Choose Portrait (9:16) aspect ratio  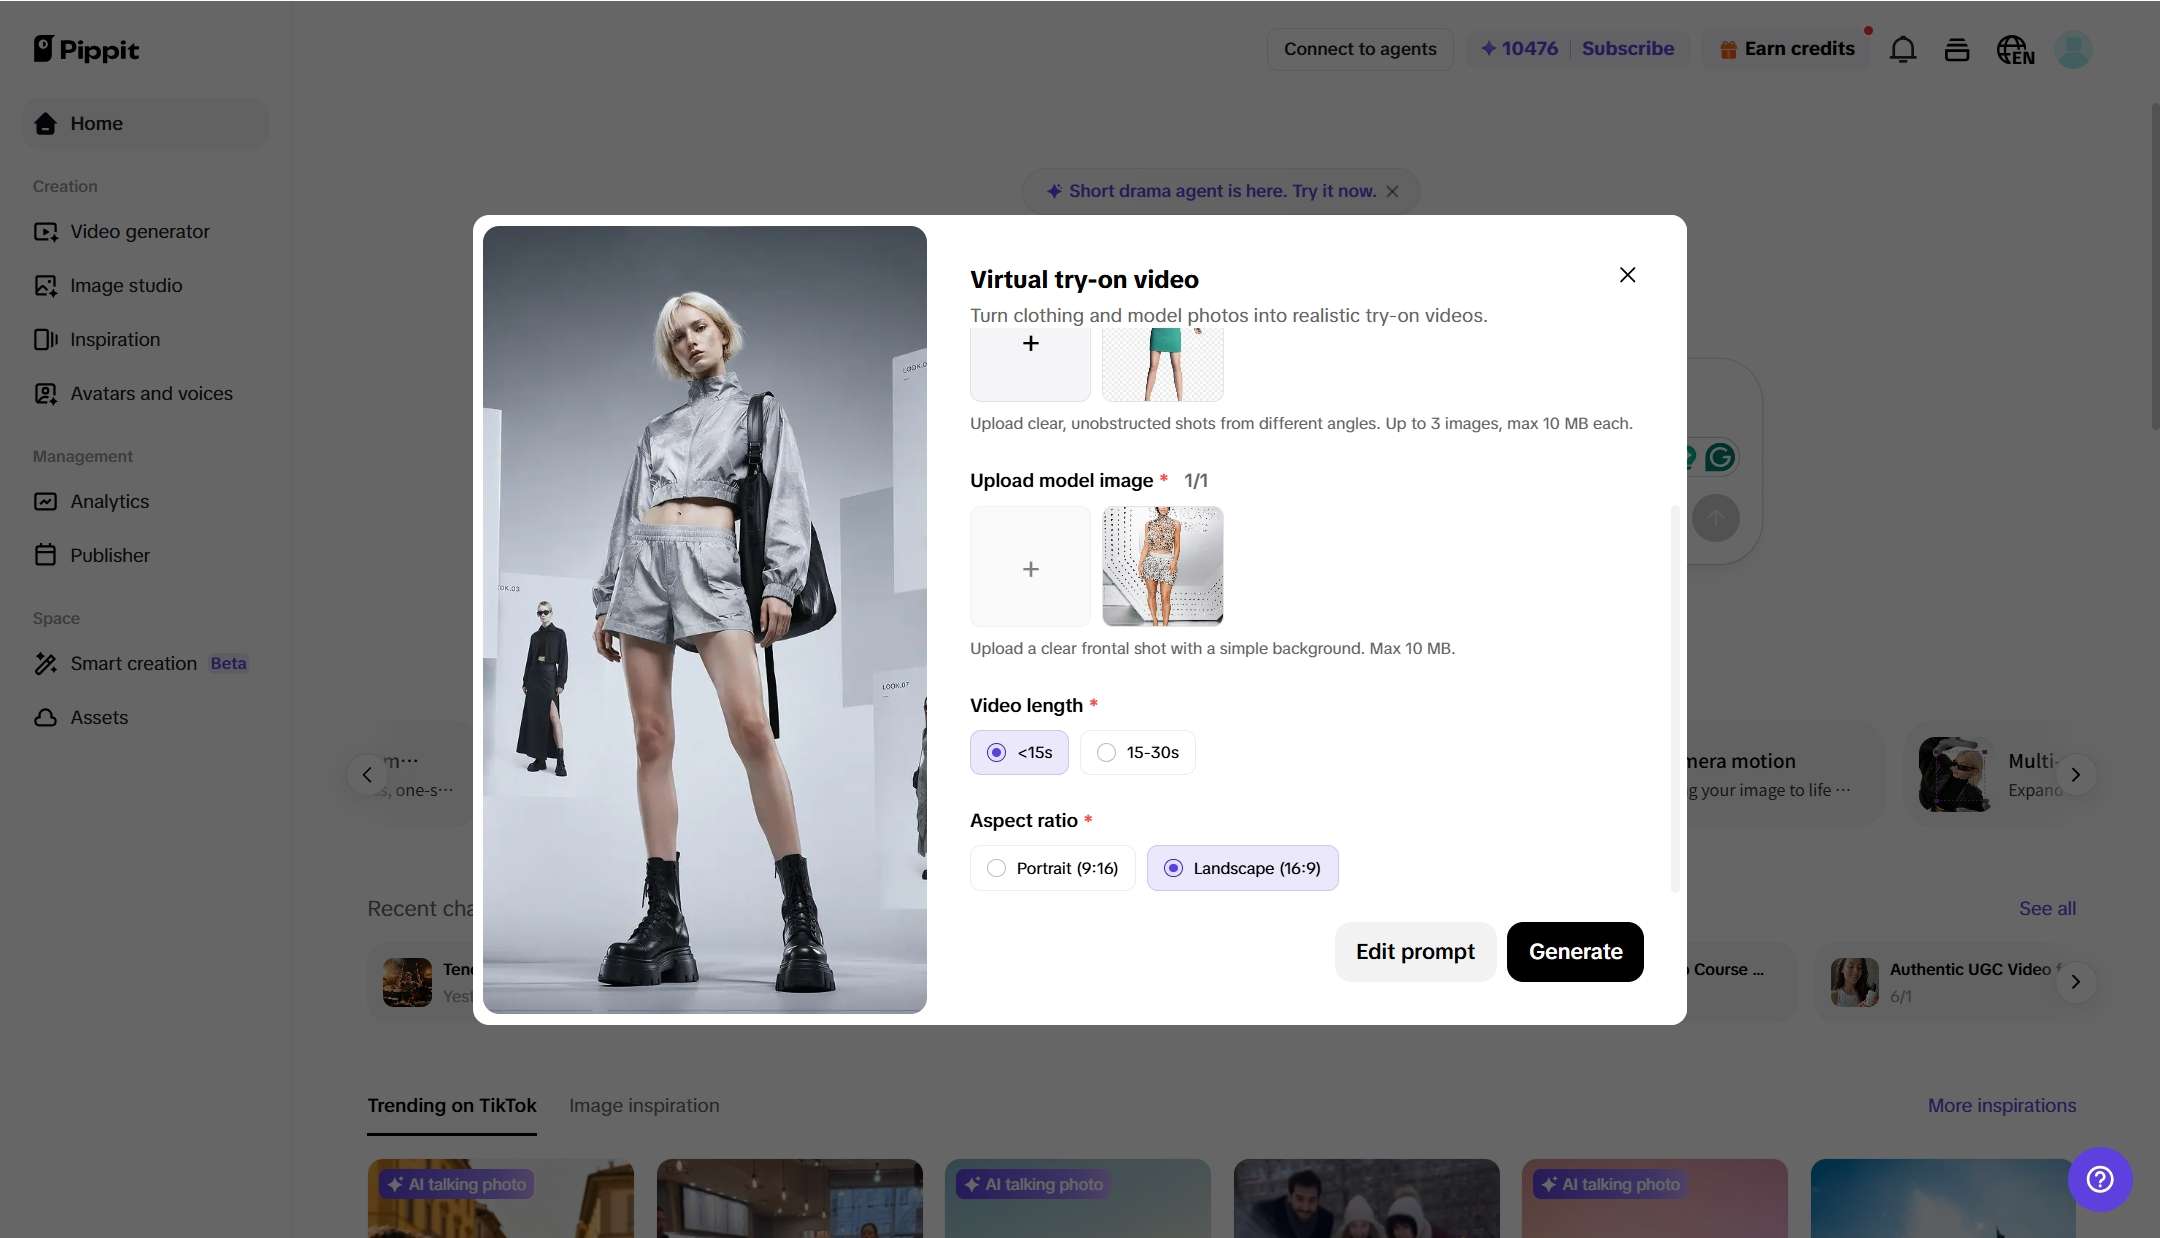pos(1052,868)
